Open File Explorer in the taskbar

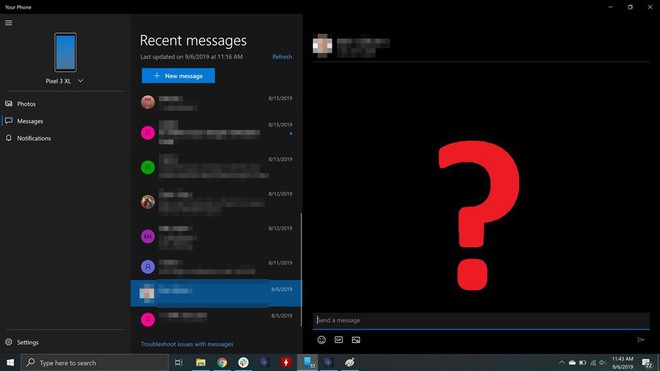[x=201, y=363]
